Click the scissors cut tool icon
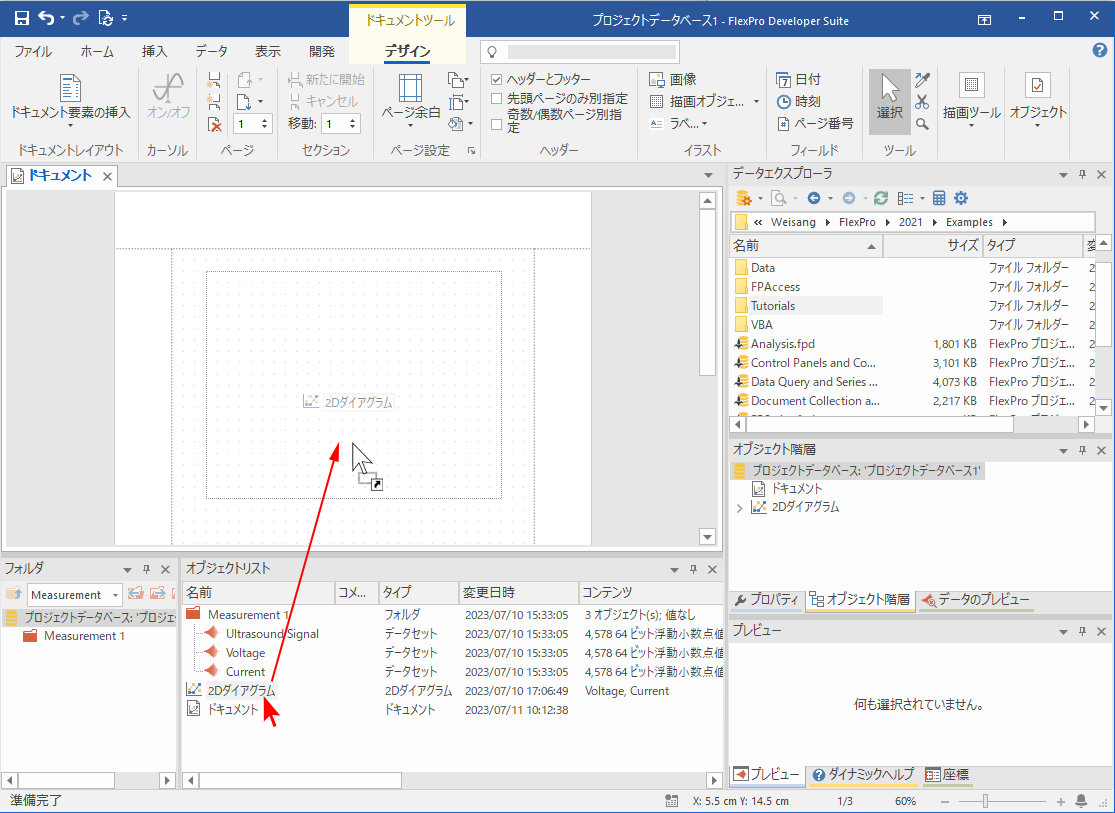This screenshot has height=813, width=1115. click(922, 102)
